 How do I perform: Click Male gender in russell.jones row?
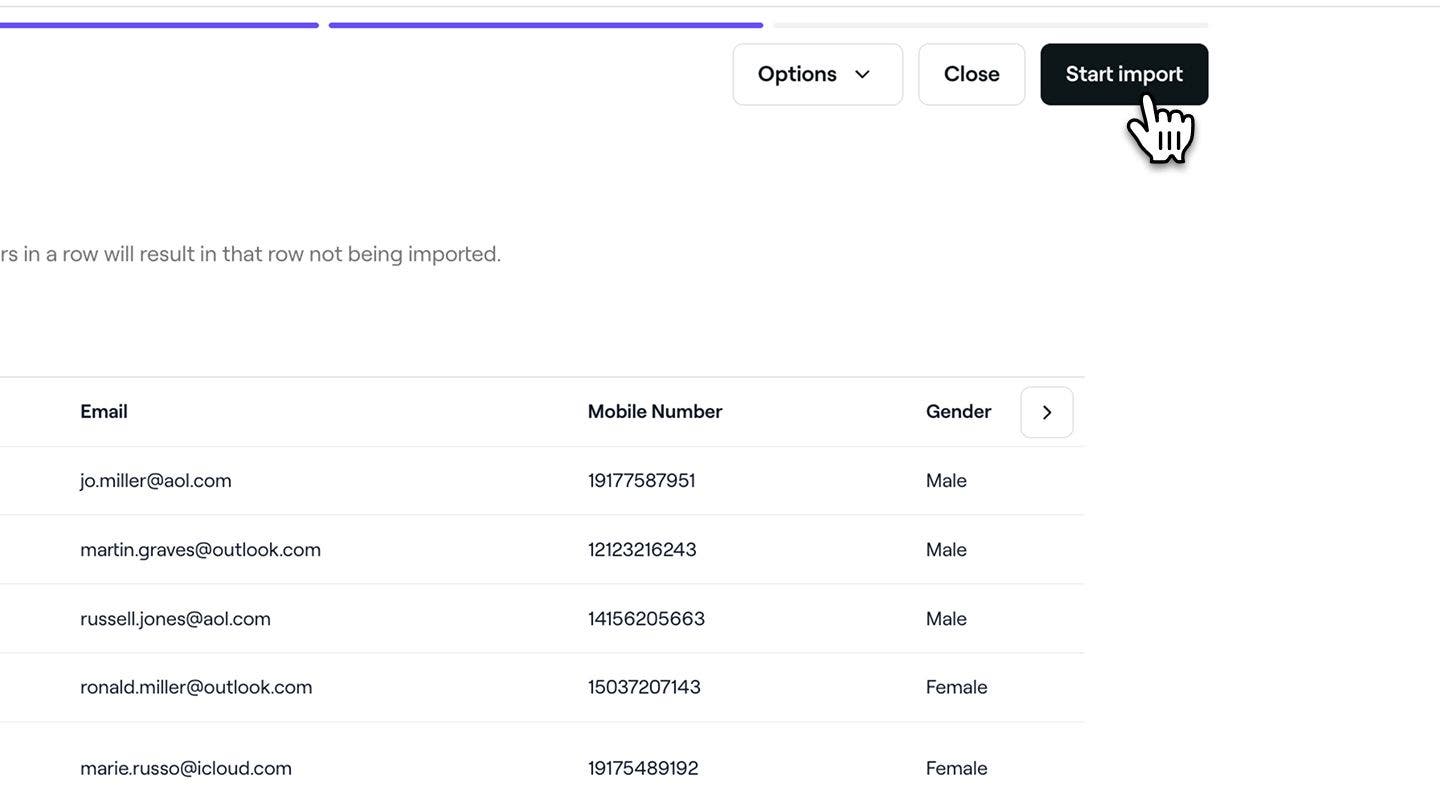[946, 619]
